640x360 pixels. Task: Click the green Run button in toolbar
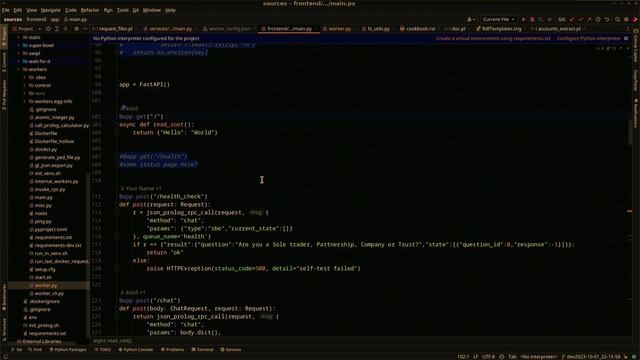524,20
